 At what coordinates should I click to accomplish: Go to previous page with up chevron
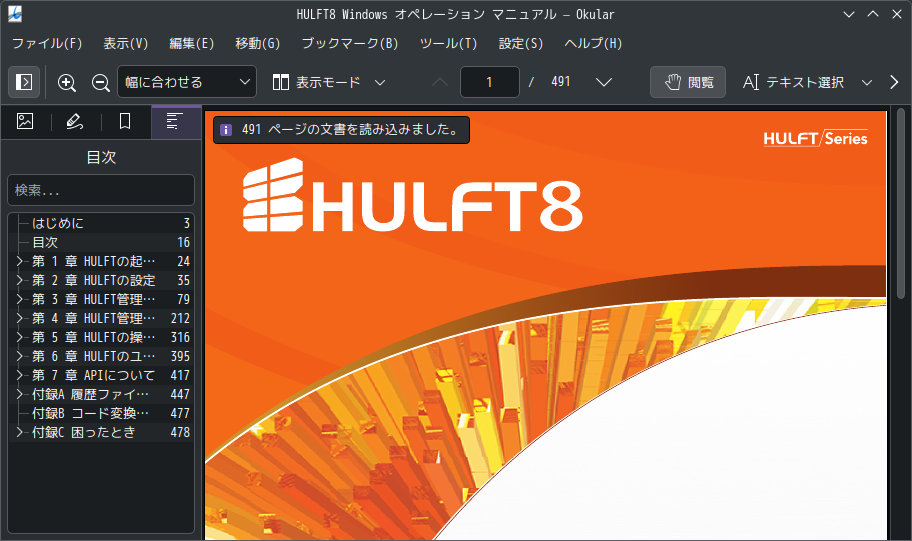440,83
